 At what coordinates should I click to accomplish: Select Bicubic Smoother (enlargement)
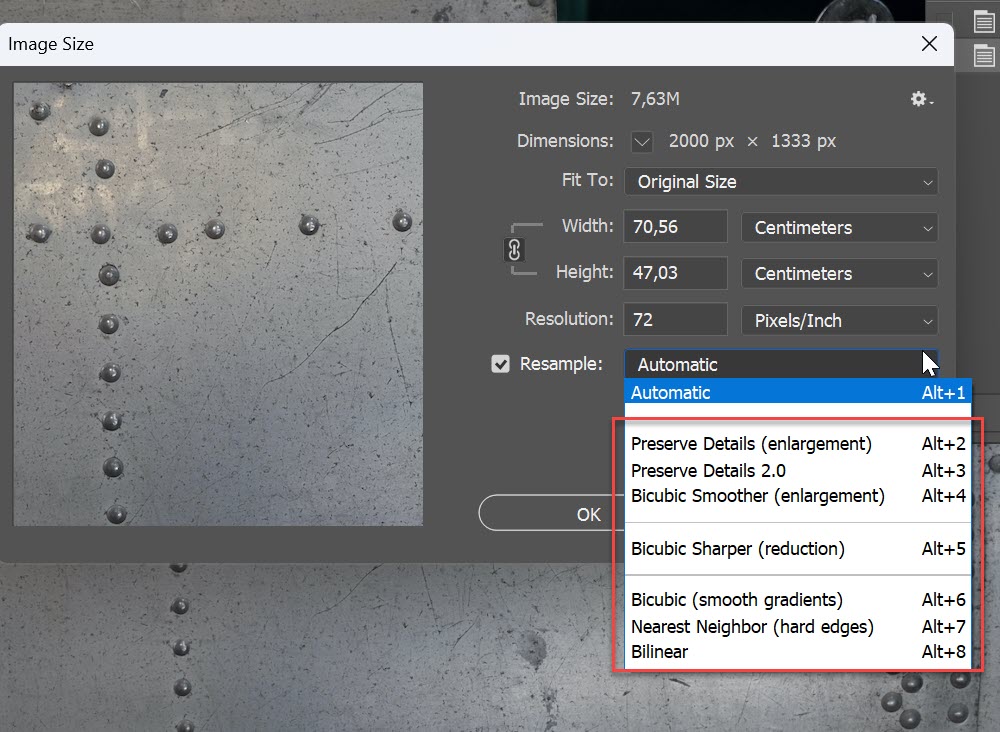coord(756,496)
